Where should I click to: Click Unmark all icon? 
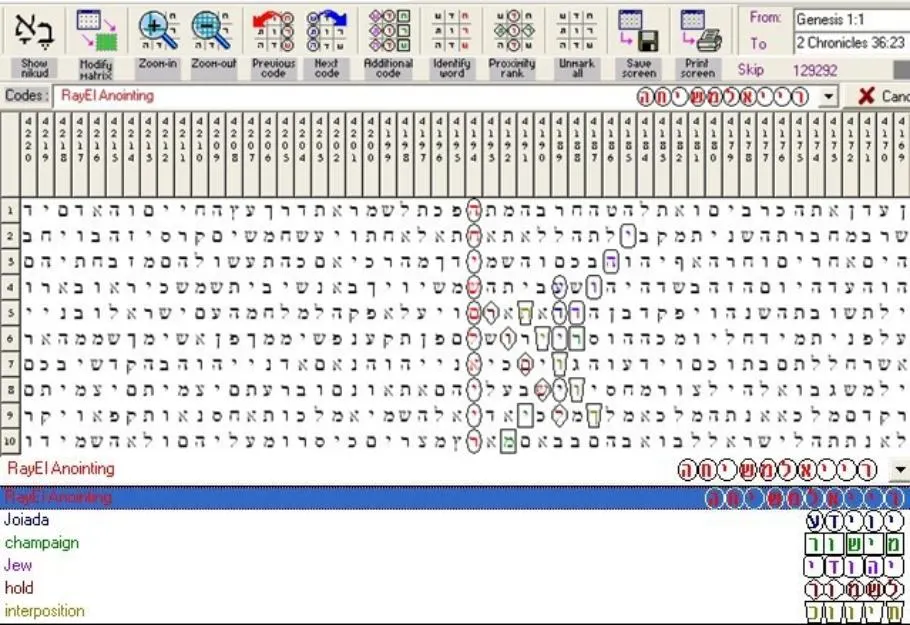[x=574, y=30]
